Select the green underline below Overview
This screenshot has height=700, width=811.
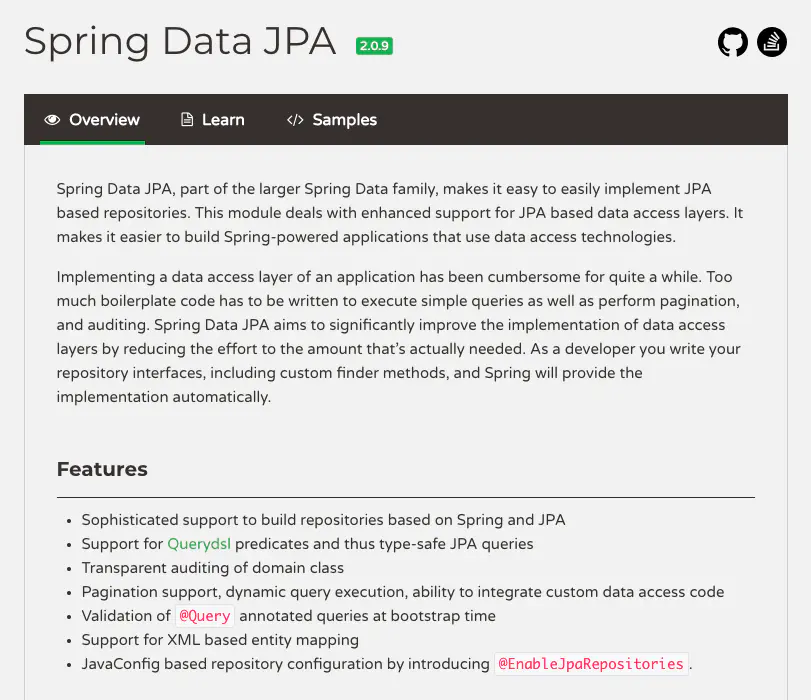91,141
